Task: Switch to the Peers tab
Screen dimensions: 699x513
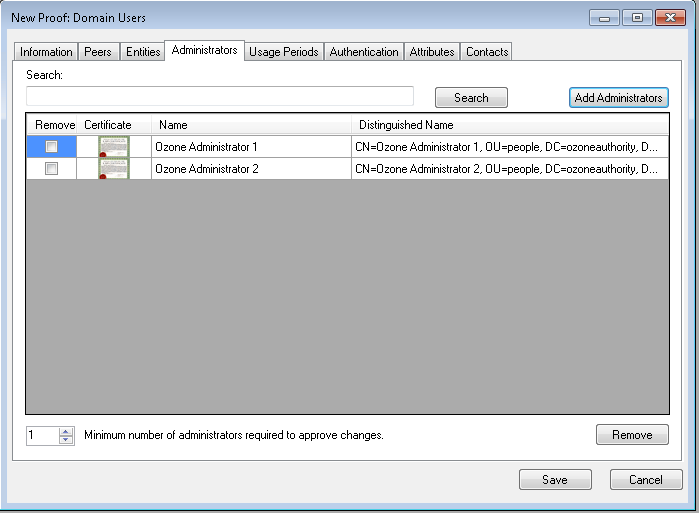Action: coord(98,52)
